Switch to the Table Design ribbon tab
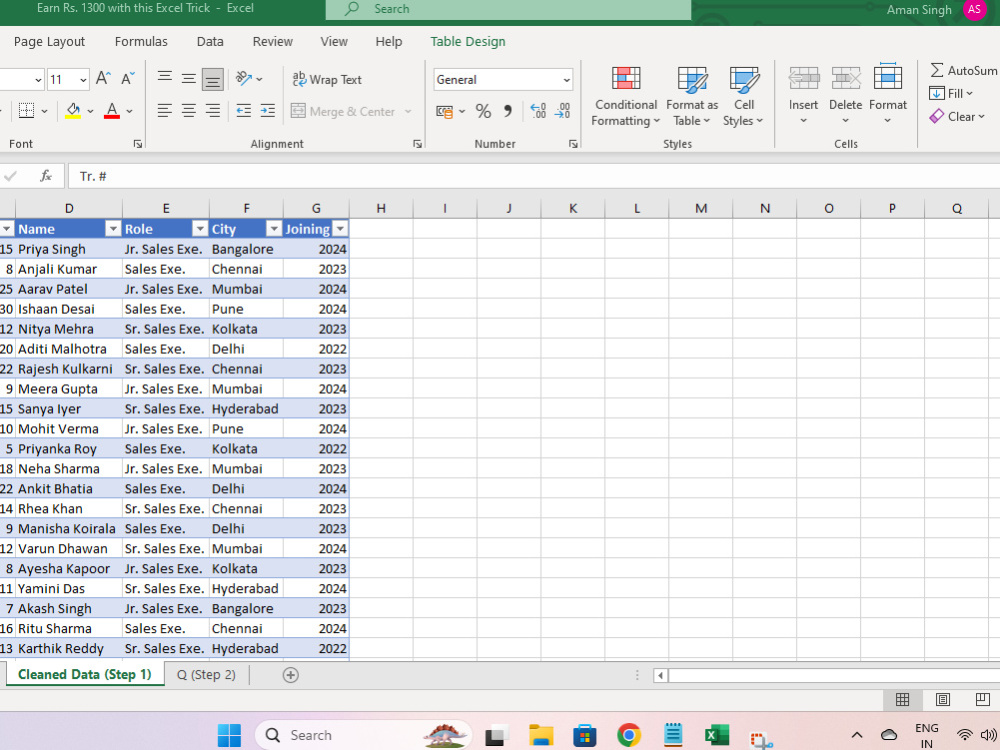This screenshot has width=1000, height=750. point(467,41)
